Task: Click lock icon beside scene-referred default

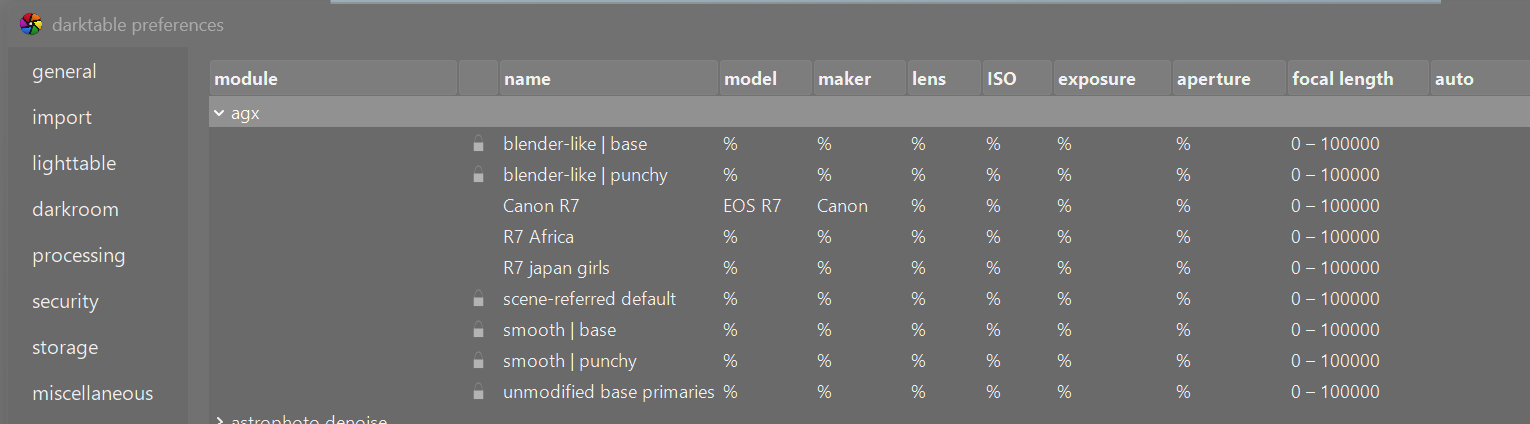Action: point(479,299)
